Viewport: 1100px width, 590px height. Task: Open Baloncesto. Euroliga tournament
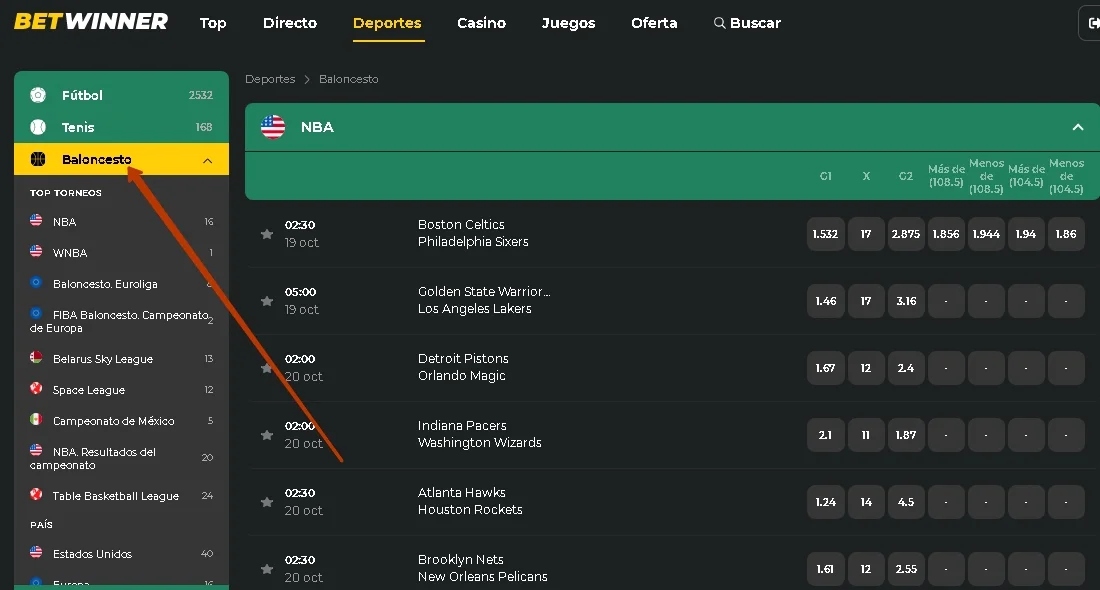[121, 283]
